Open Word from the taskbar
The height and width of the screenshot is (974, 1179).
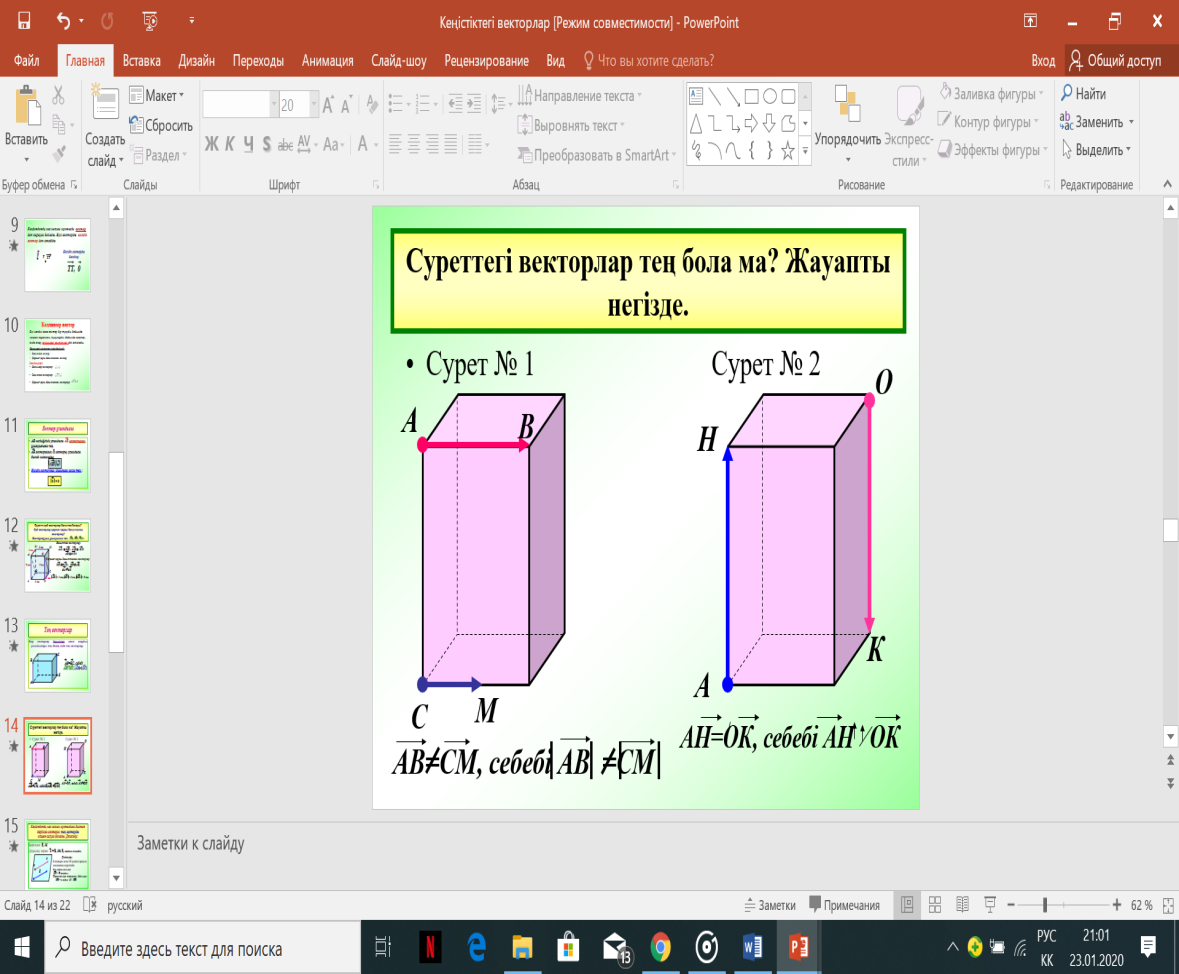click(754, 946)
